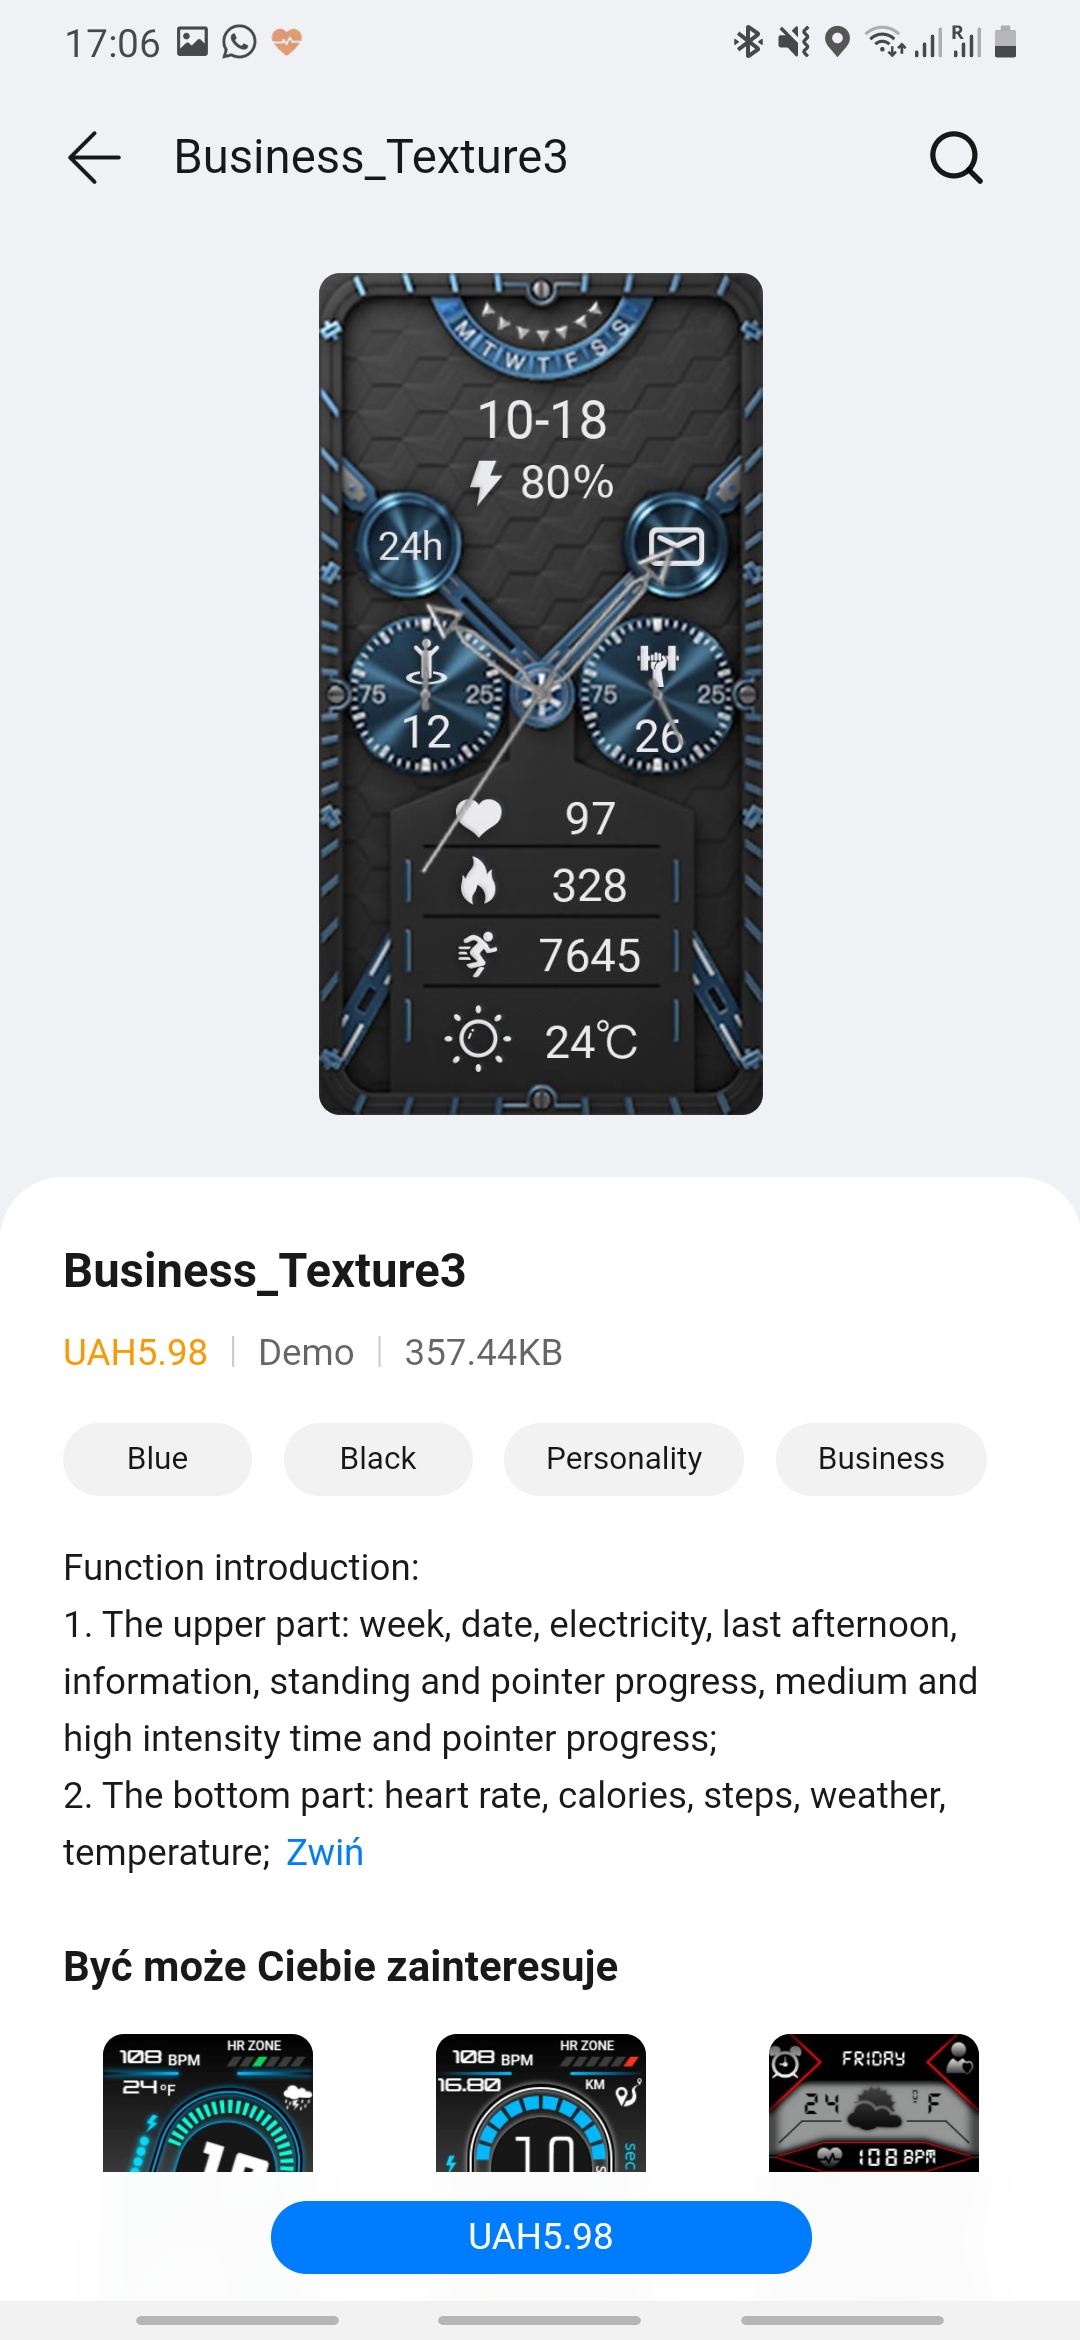Tap the gallery notification icon

pos(192,42)
